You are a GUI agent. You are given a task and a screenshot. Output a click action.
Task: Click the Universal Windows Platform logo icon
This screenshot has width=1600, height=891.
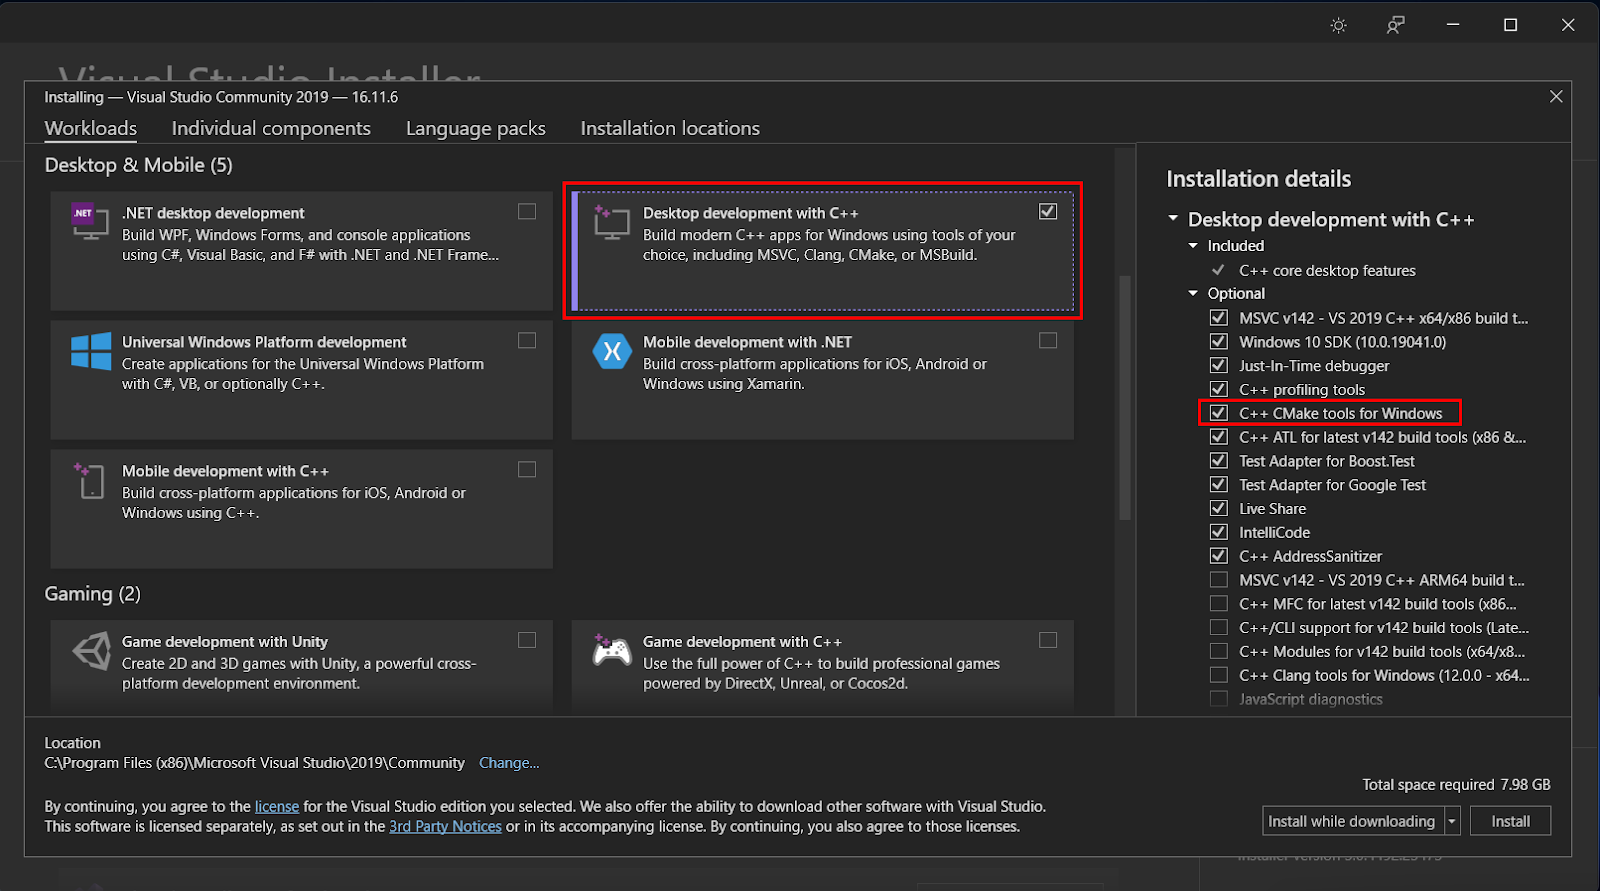[91, 351]
